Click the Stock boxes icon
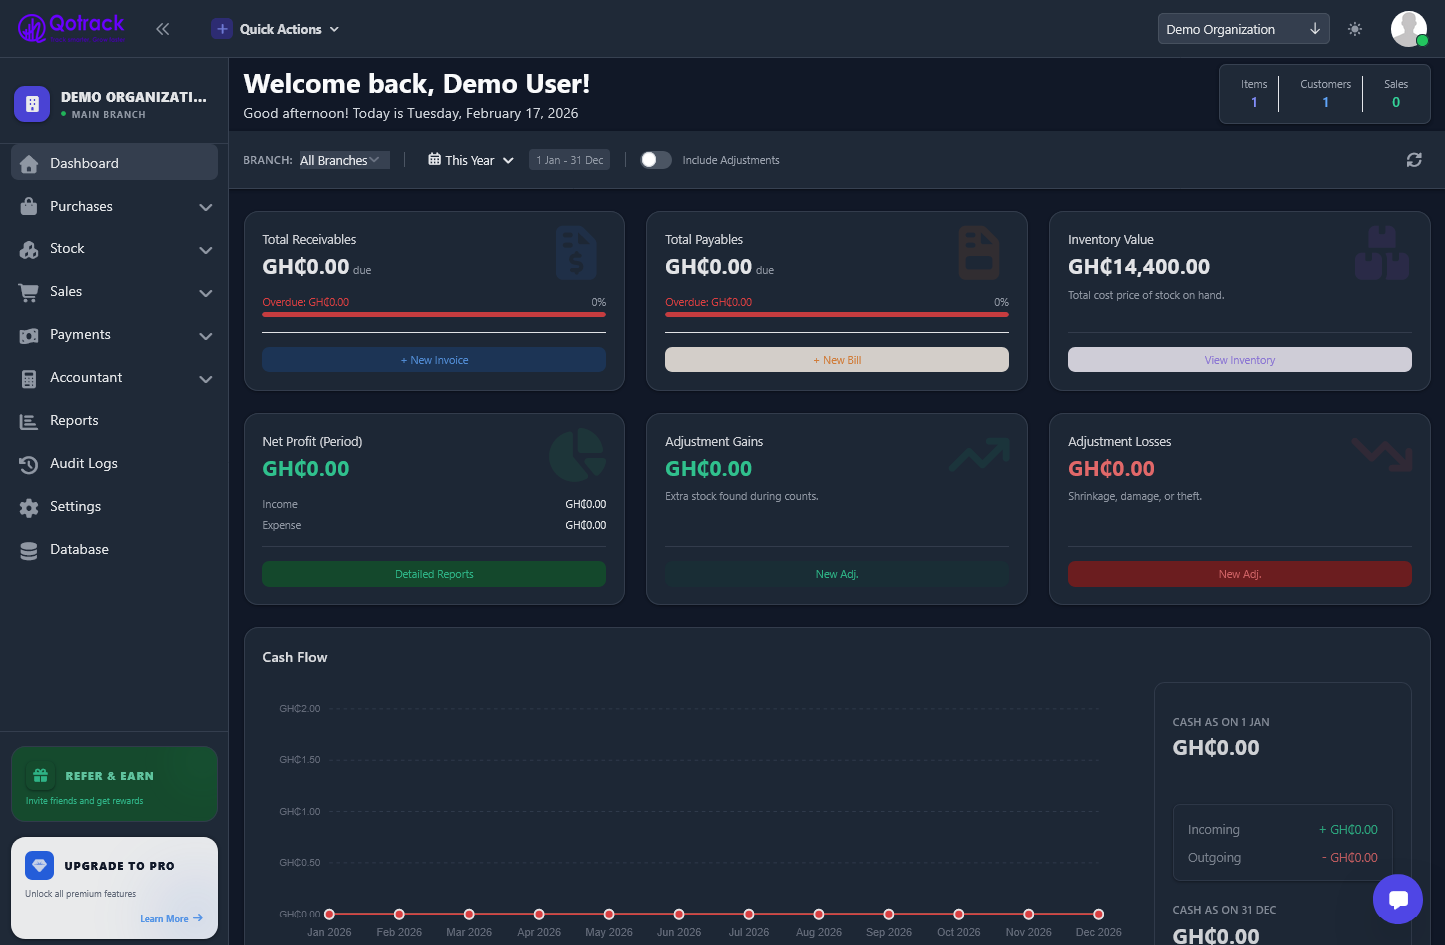Viewport: 1445px width, 945px height. tap(29, 249)
